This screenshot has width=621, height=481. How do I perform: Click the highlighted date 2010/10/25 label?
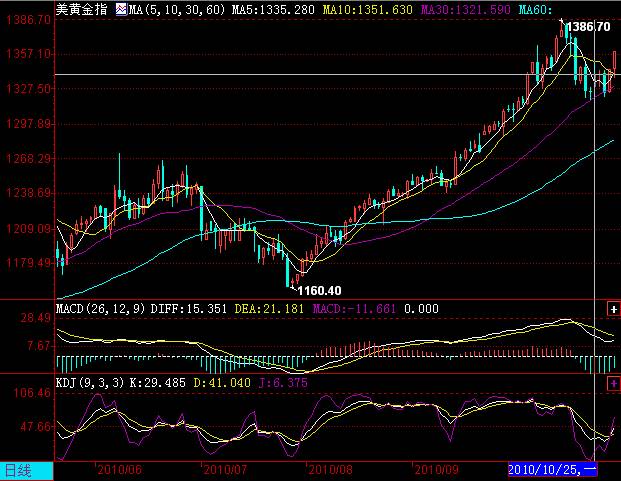552,470
